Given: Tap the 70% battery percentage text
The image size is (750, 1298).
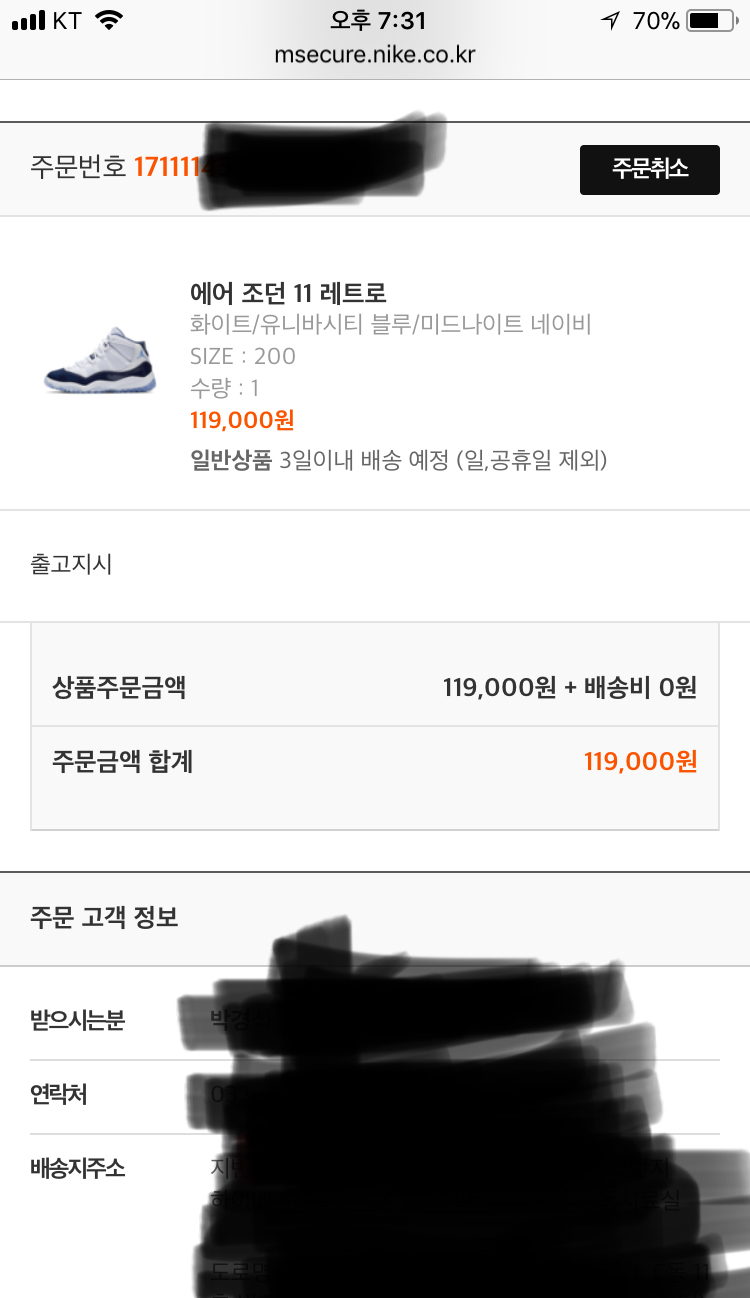Looking at the screenshot, I should pos(656,21).
